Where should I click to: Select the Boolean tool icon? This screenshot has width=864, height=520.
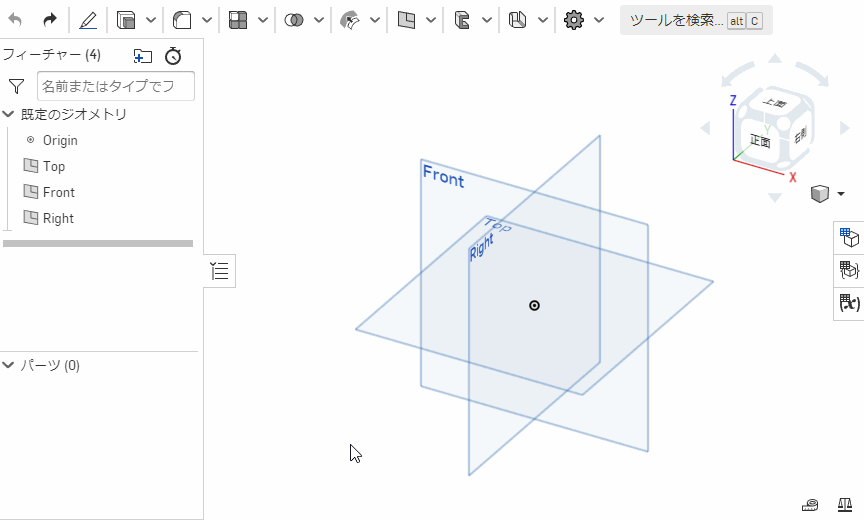coord(294,20)
